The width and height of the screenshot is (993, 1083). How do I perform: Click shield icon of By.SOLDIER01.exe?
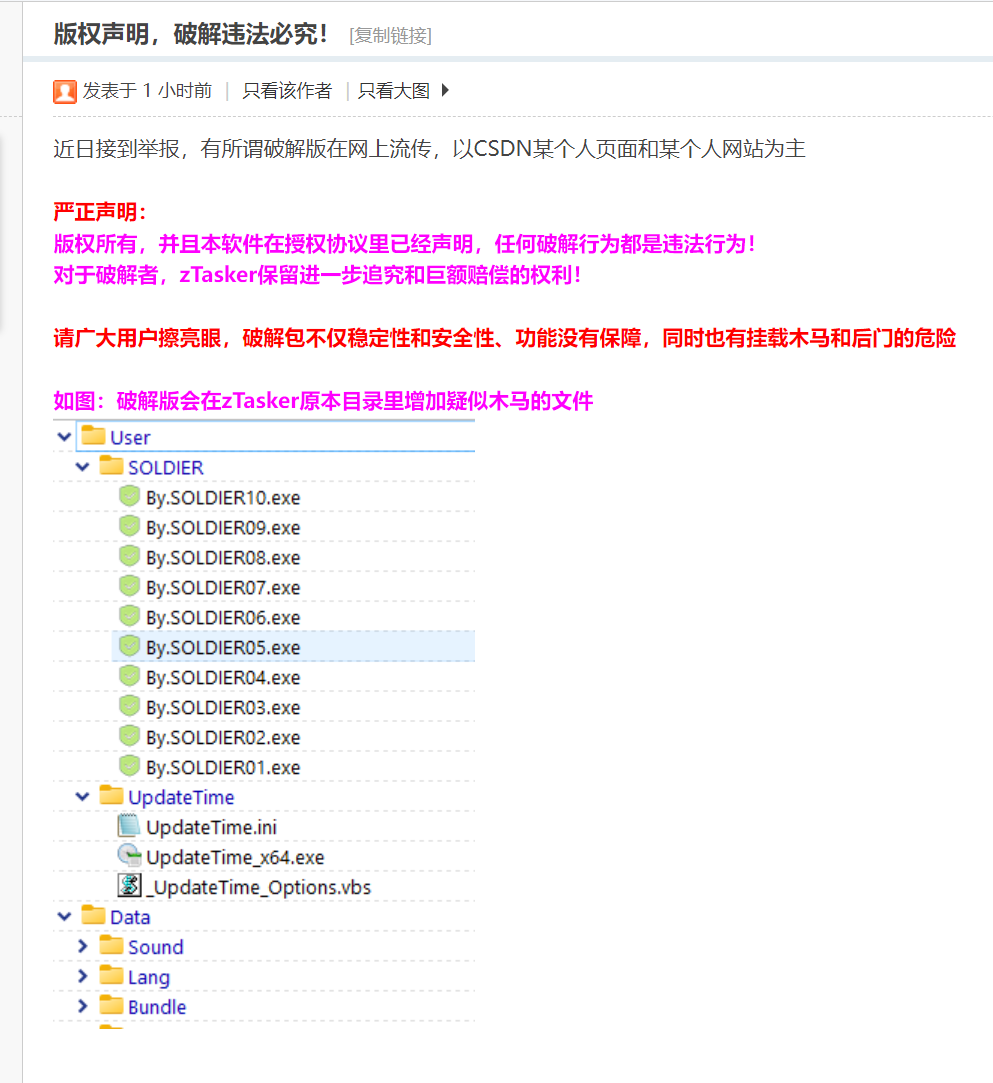[129, 766]
